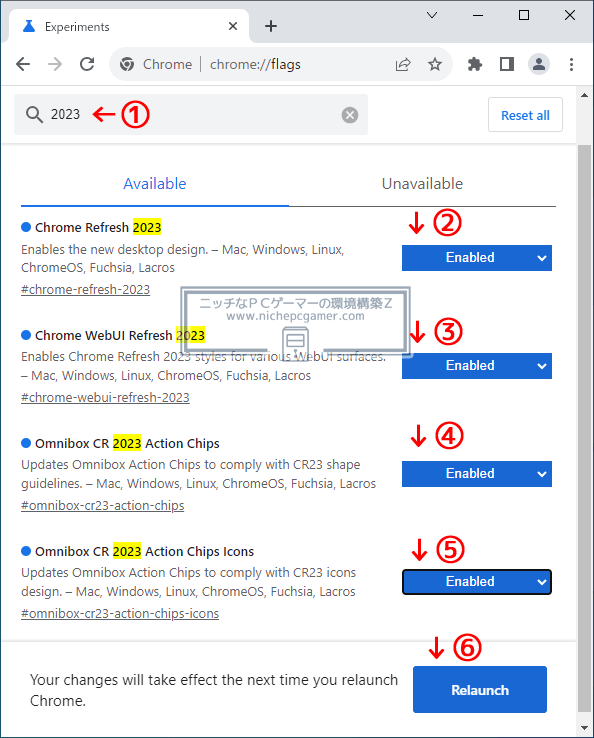Click the Reset all button
Screen dimensions: 594x738
pyautogui.click(x=525, y=115)
